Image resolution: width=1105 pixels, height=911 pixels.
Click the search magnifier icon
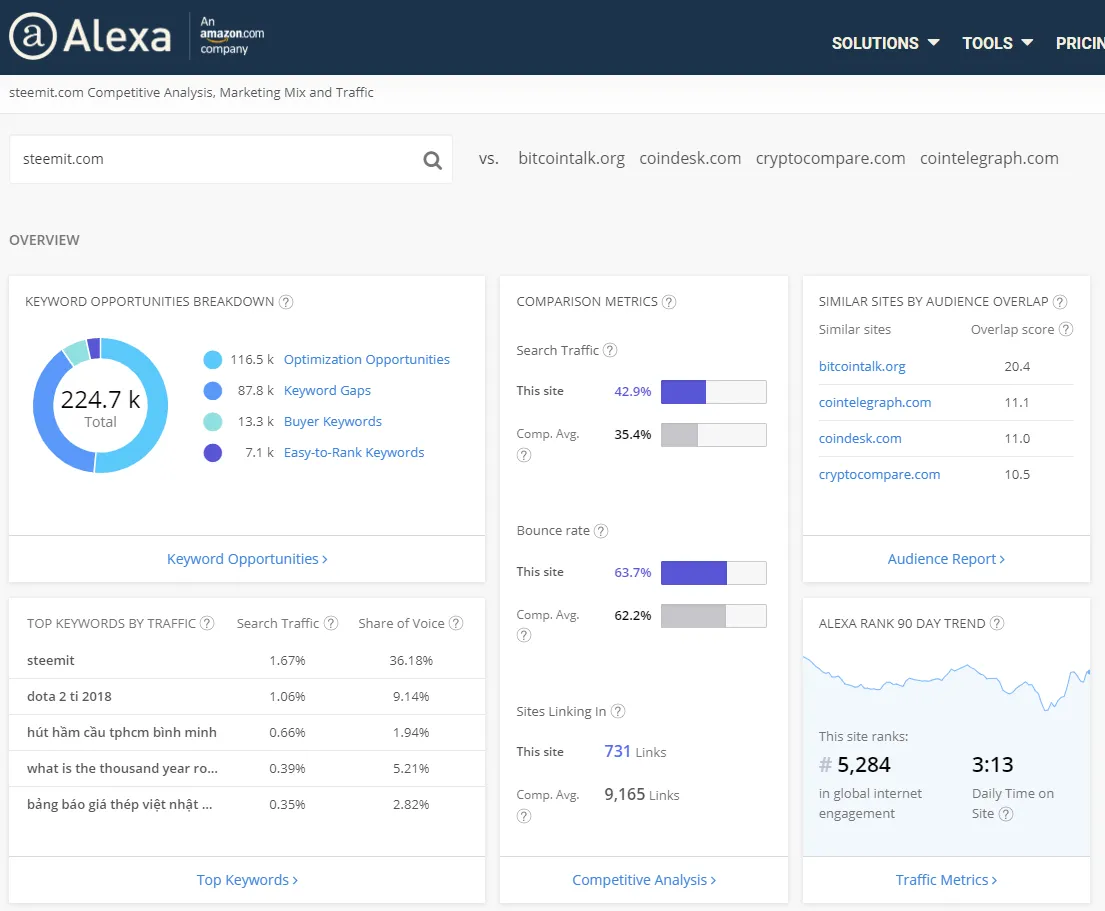pyautogui.click(x=432, y=160)
